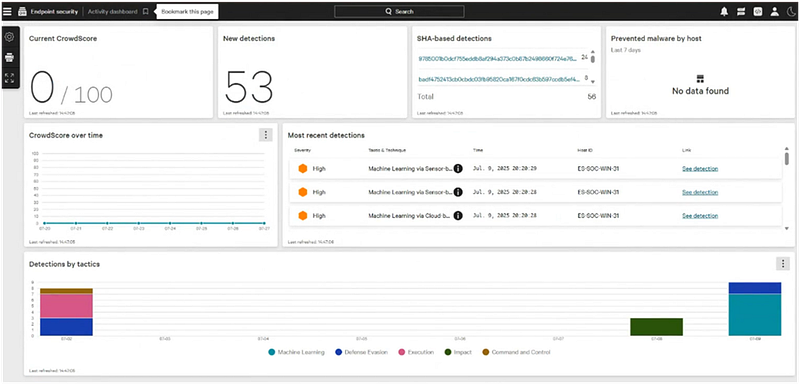Toggle Command and Control legend item
The height and width of the screenshot is (385, 800).
pyautogui.click(x=516, y=352)
